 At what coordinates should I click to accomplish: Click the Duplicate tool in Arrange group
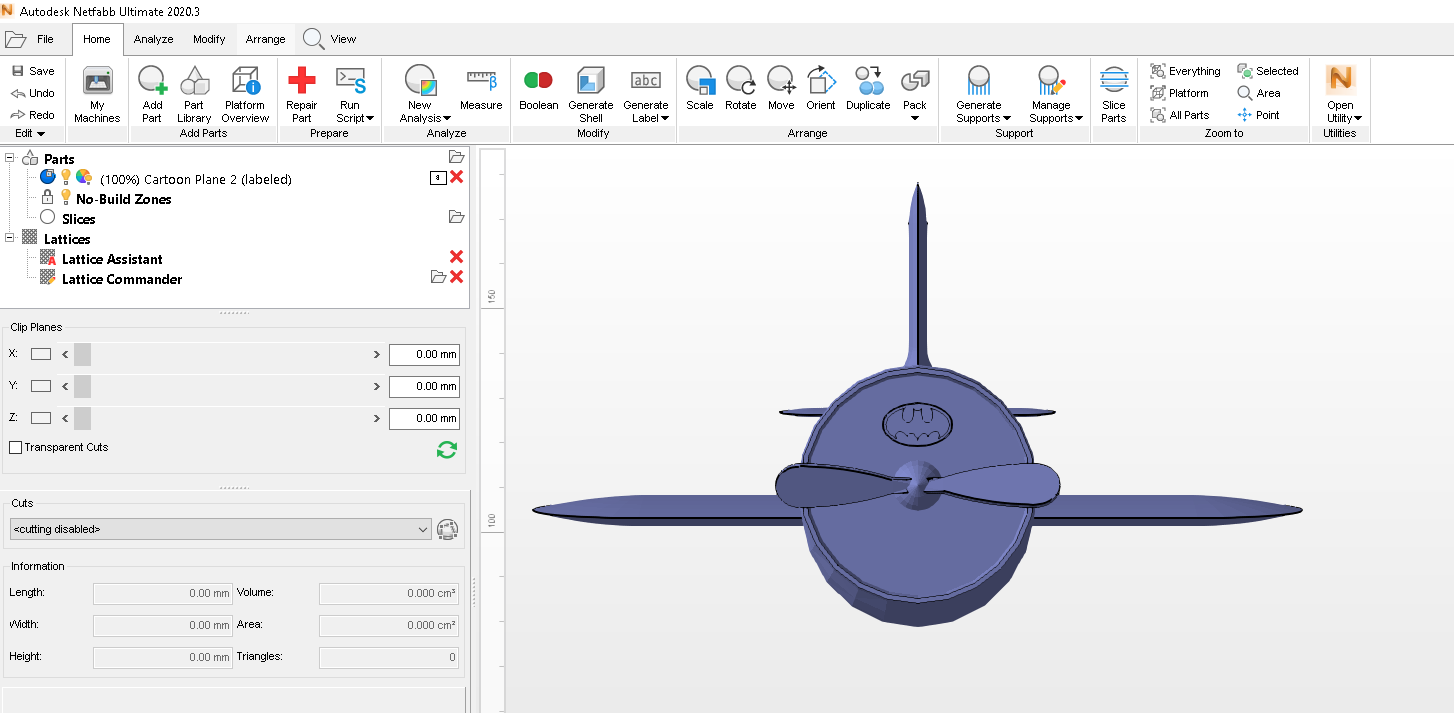click(x=868, y=90)
